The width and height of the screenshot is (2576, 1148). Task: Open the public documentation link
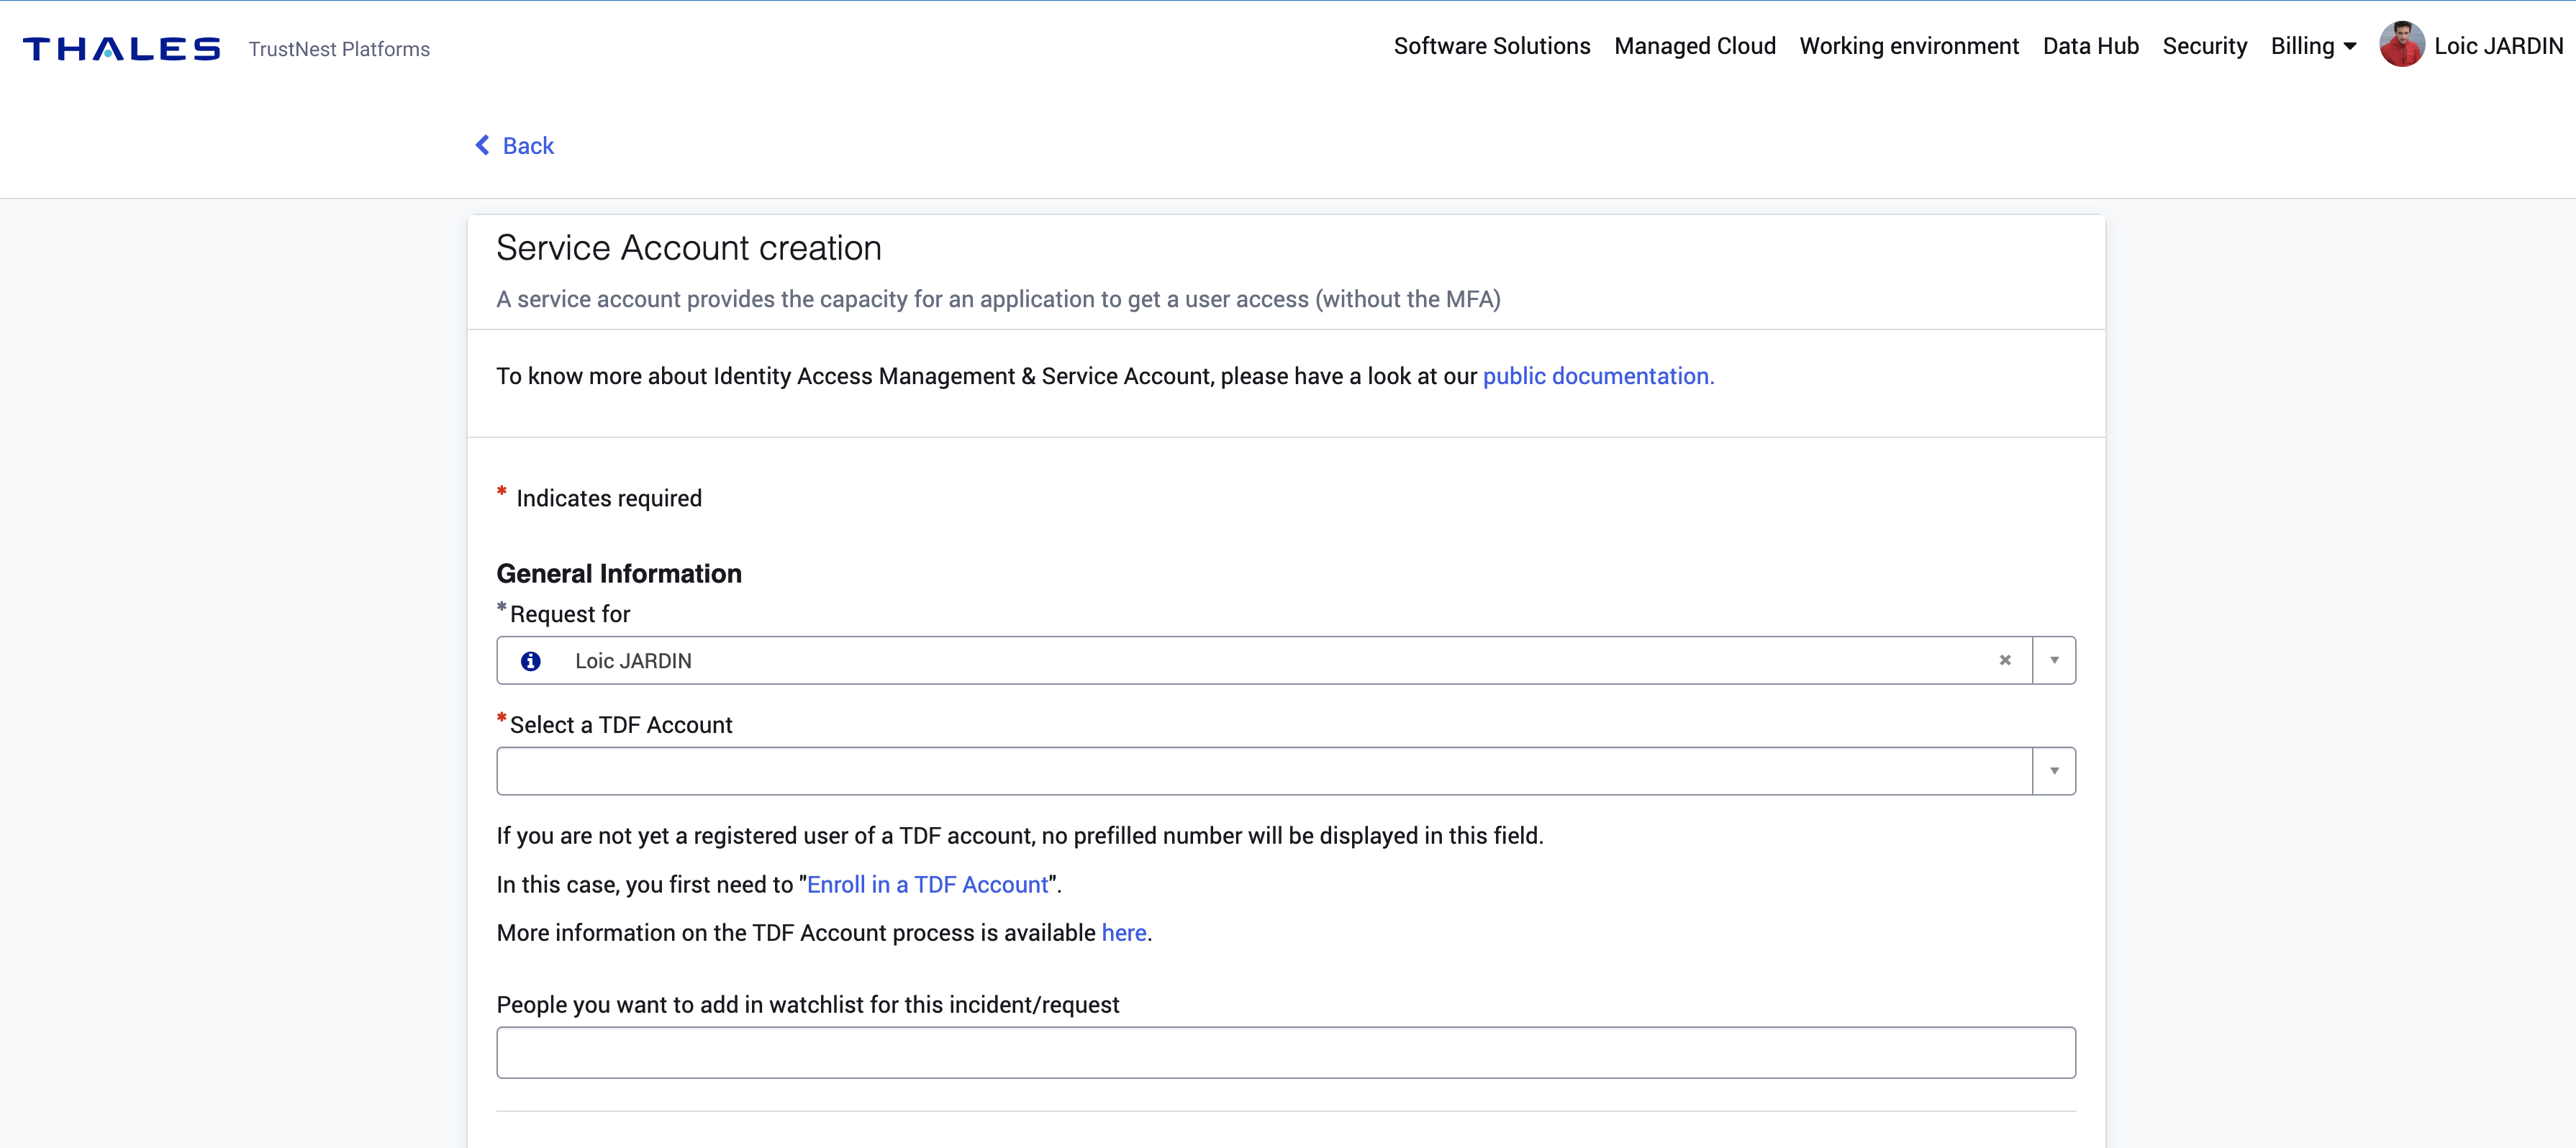click(x=1598, y=376)
